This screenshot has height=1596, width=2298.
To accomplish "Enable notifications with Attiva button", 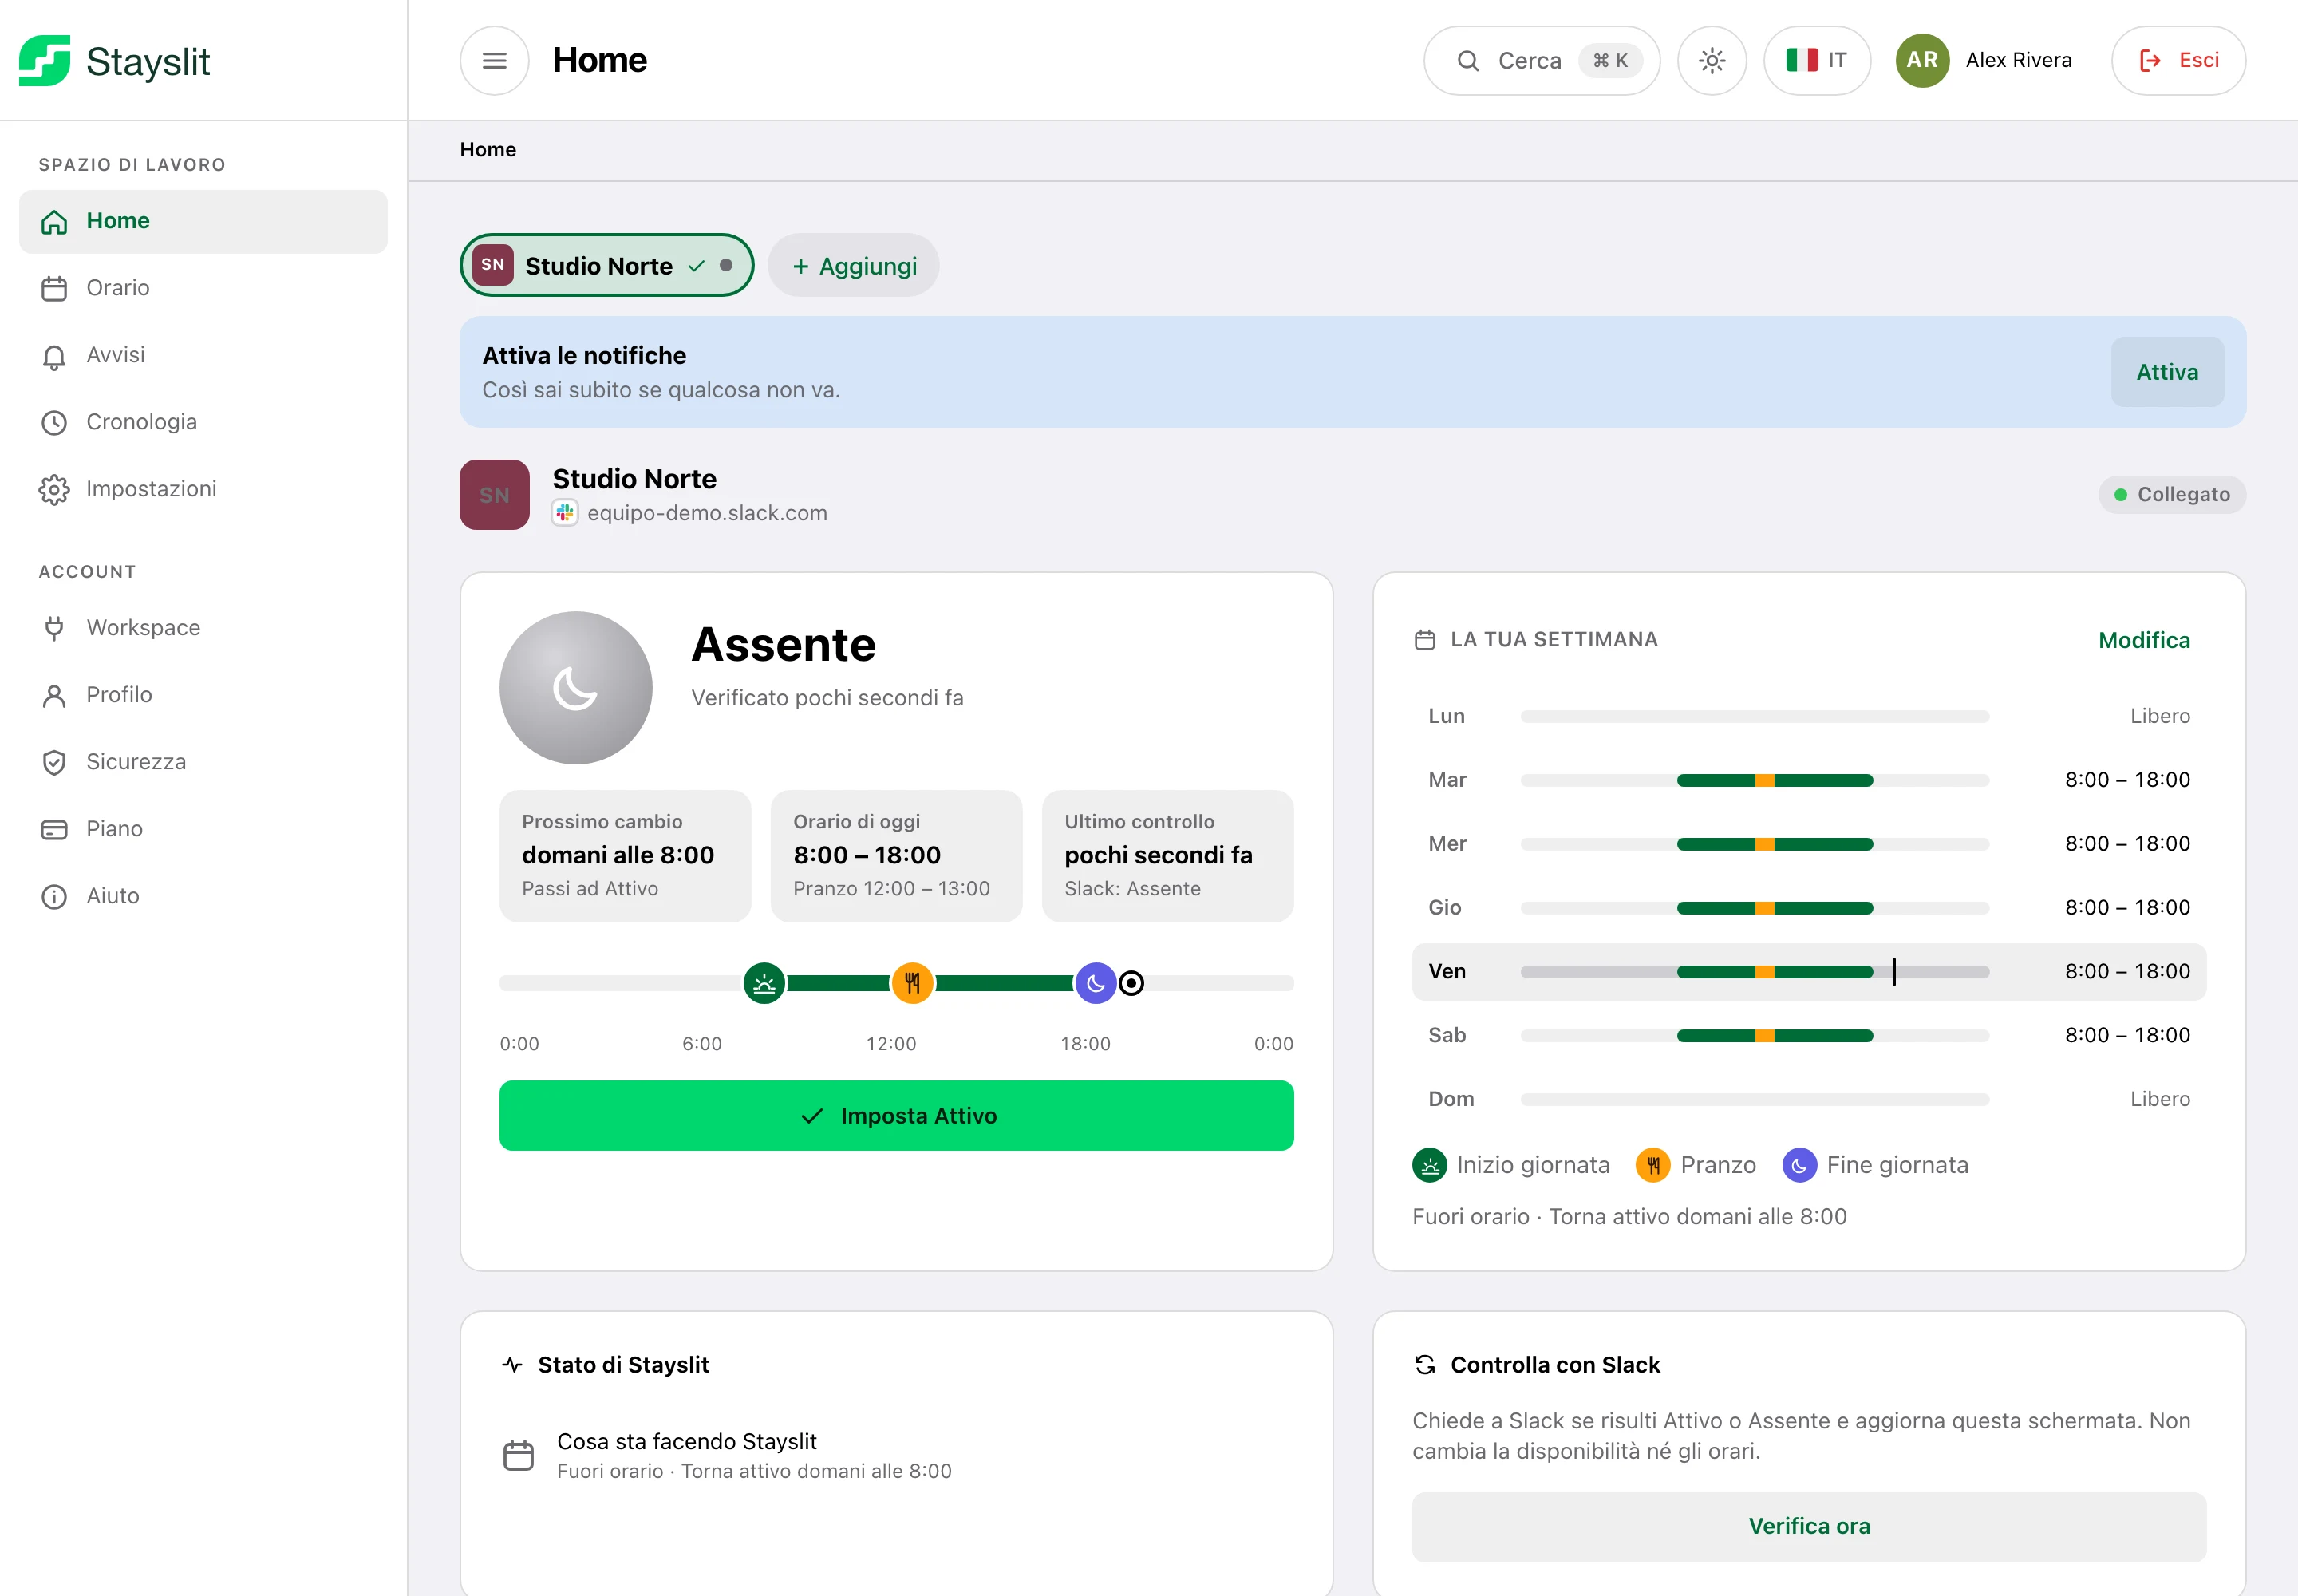I will (x=2167, y=372).
